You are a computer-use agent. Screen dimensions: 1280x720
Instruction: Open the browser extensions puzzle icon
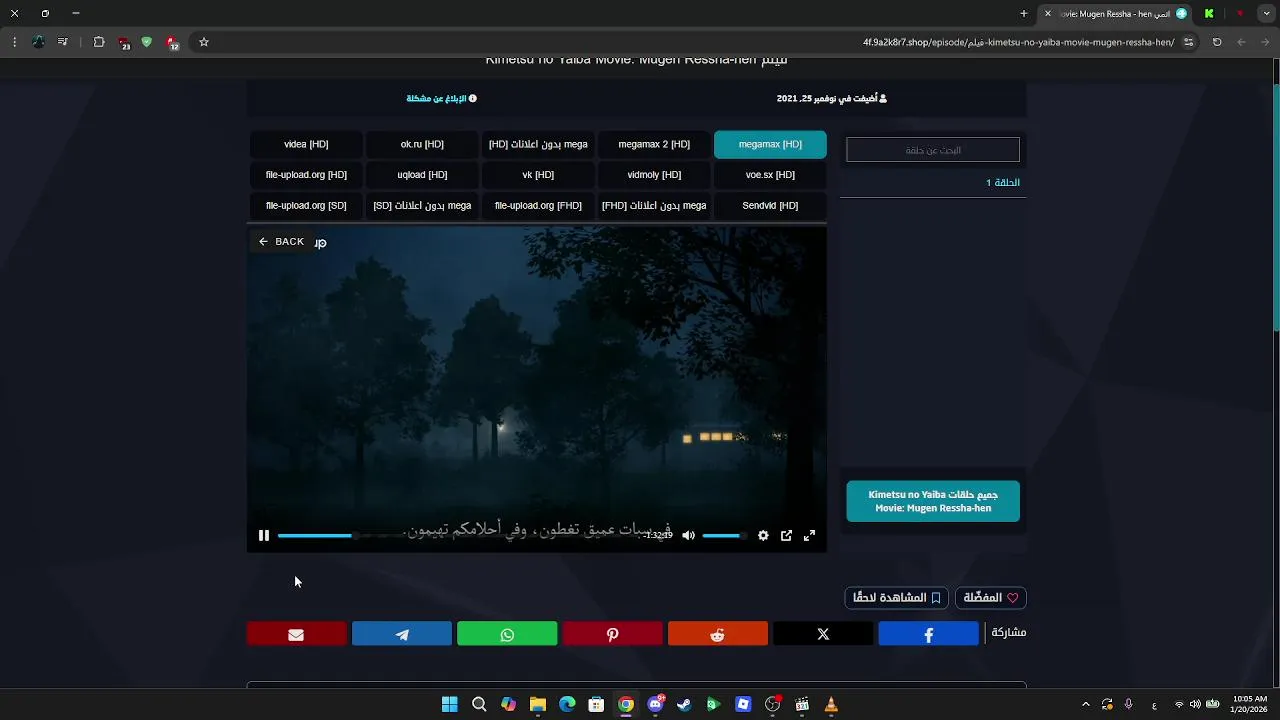tap(99, 42)
